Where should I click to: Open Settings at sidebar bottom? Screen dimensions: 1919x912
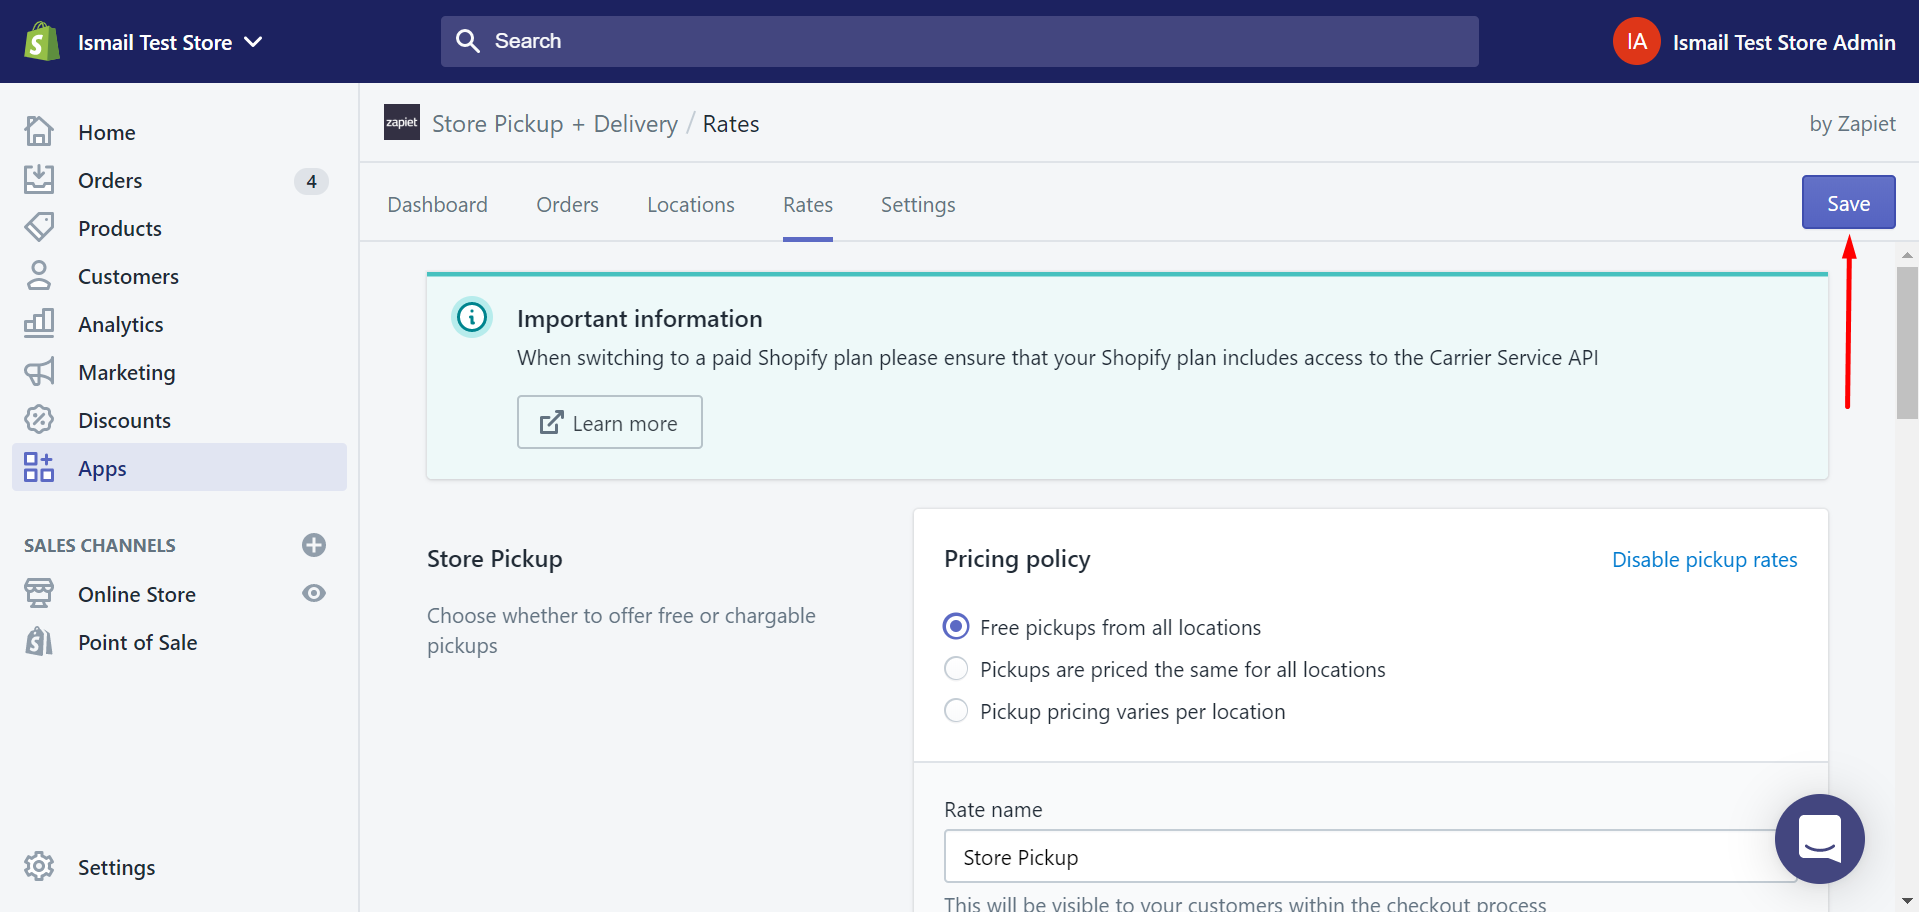117,867
